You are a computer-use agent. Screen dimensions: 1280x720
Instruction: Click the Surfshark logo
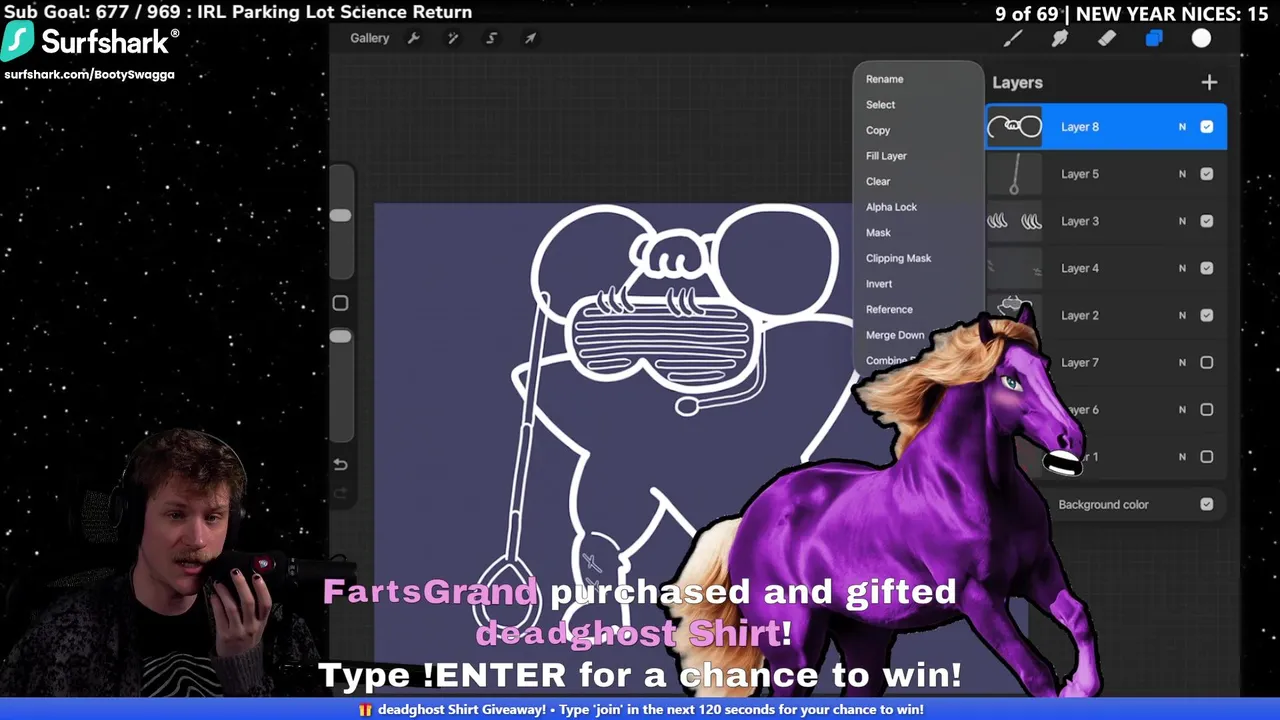click(90, 41)
